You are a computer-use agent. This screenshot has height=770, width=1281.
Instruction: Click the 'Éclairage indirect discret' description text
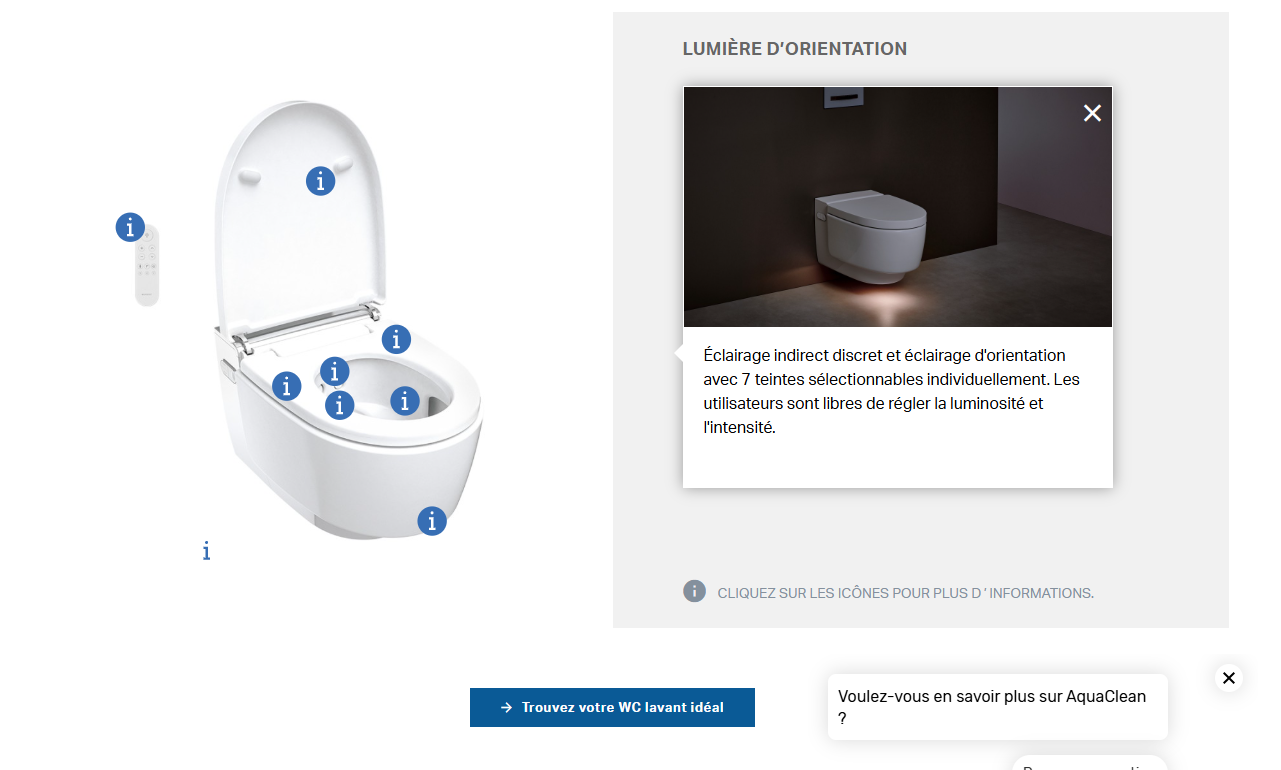891,391
